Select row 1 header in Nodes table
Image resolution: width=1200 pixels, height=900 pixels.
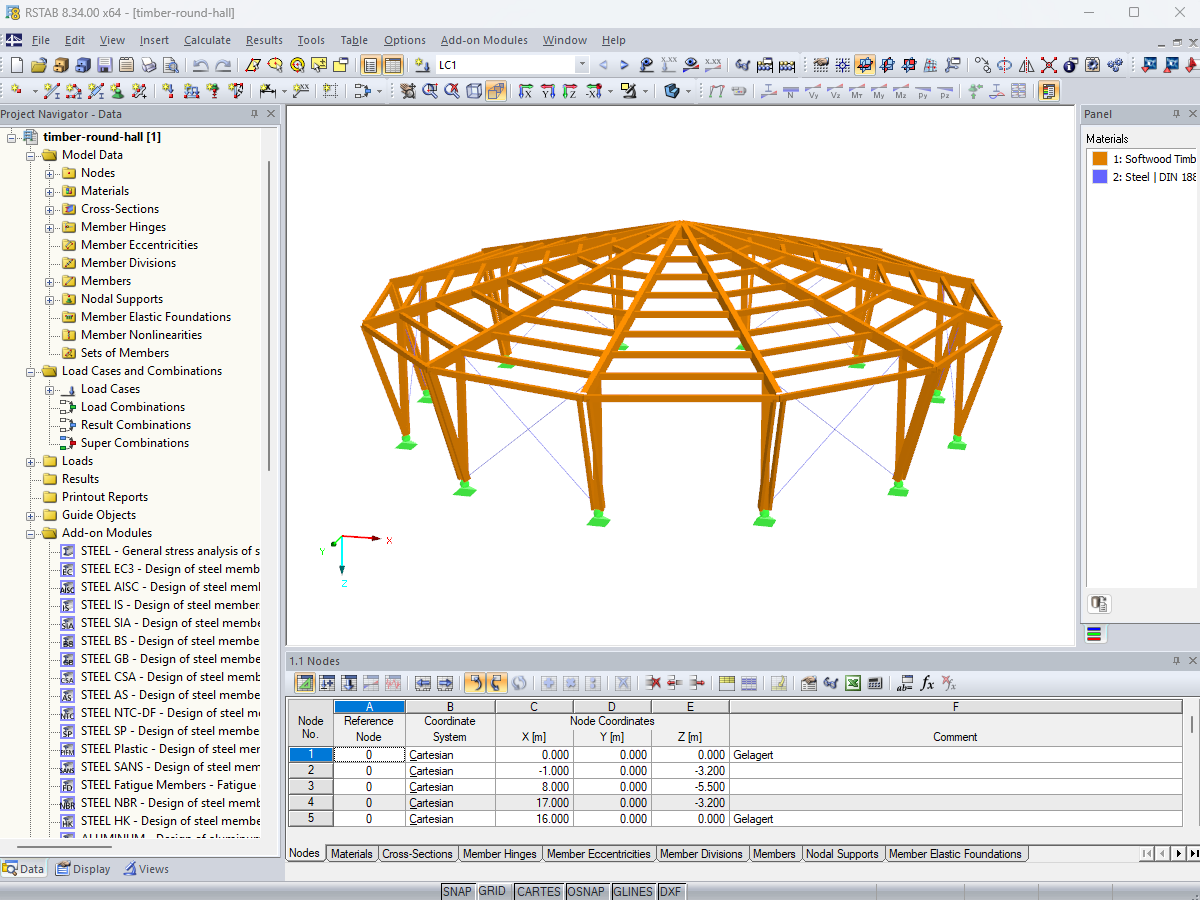pos(311,755)
